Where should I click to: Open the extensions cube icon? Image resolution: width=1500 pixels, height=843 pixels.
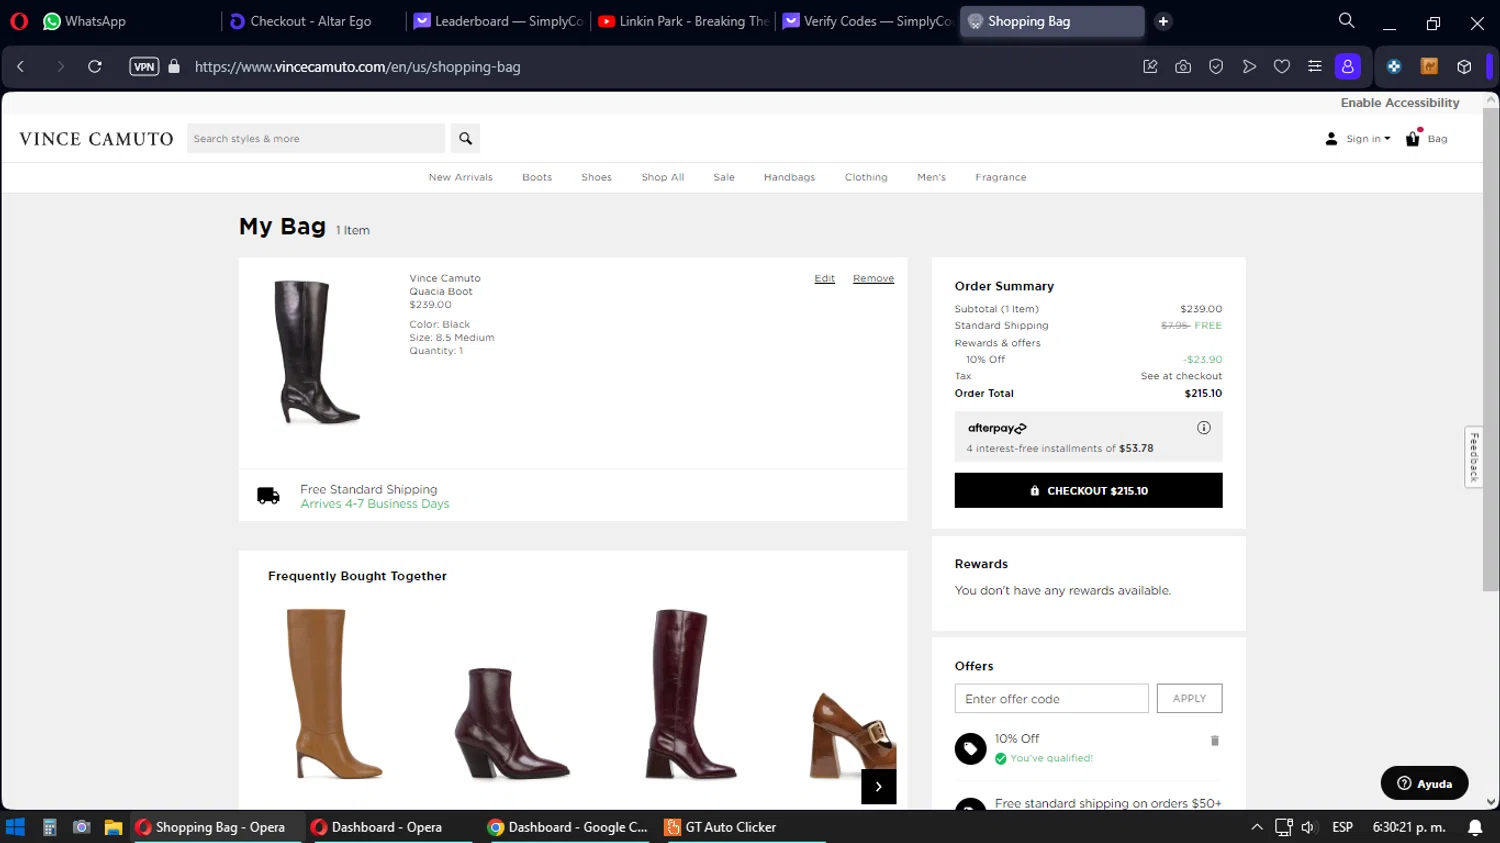coord(1464,67)
